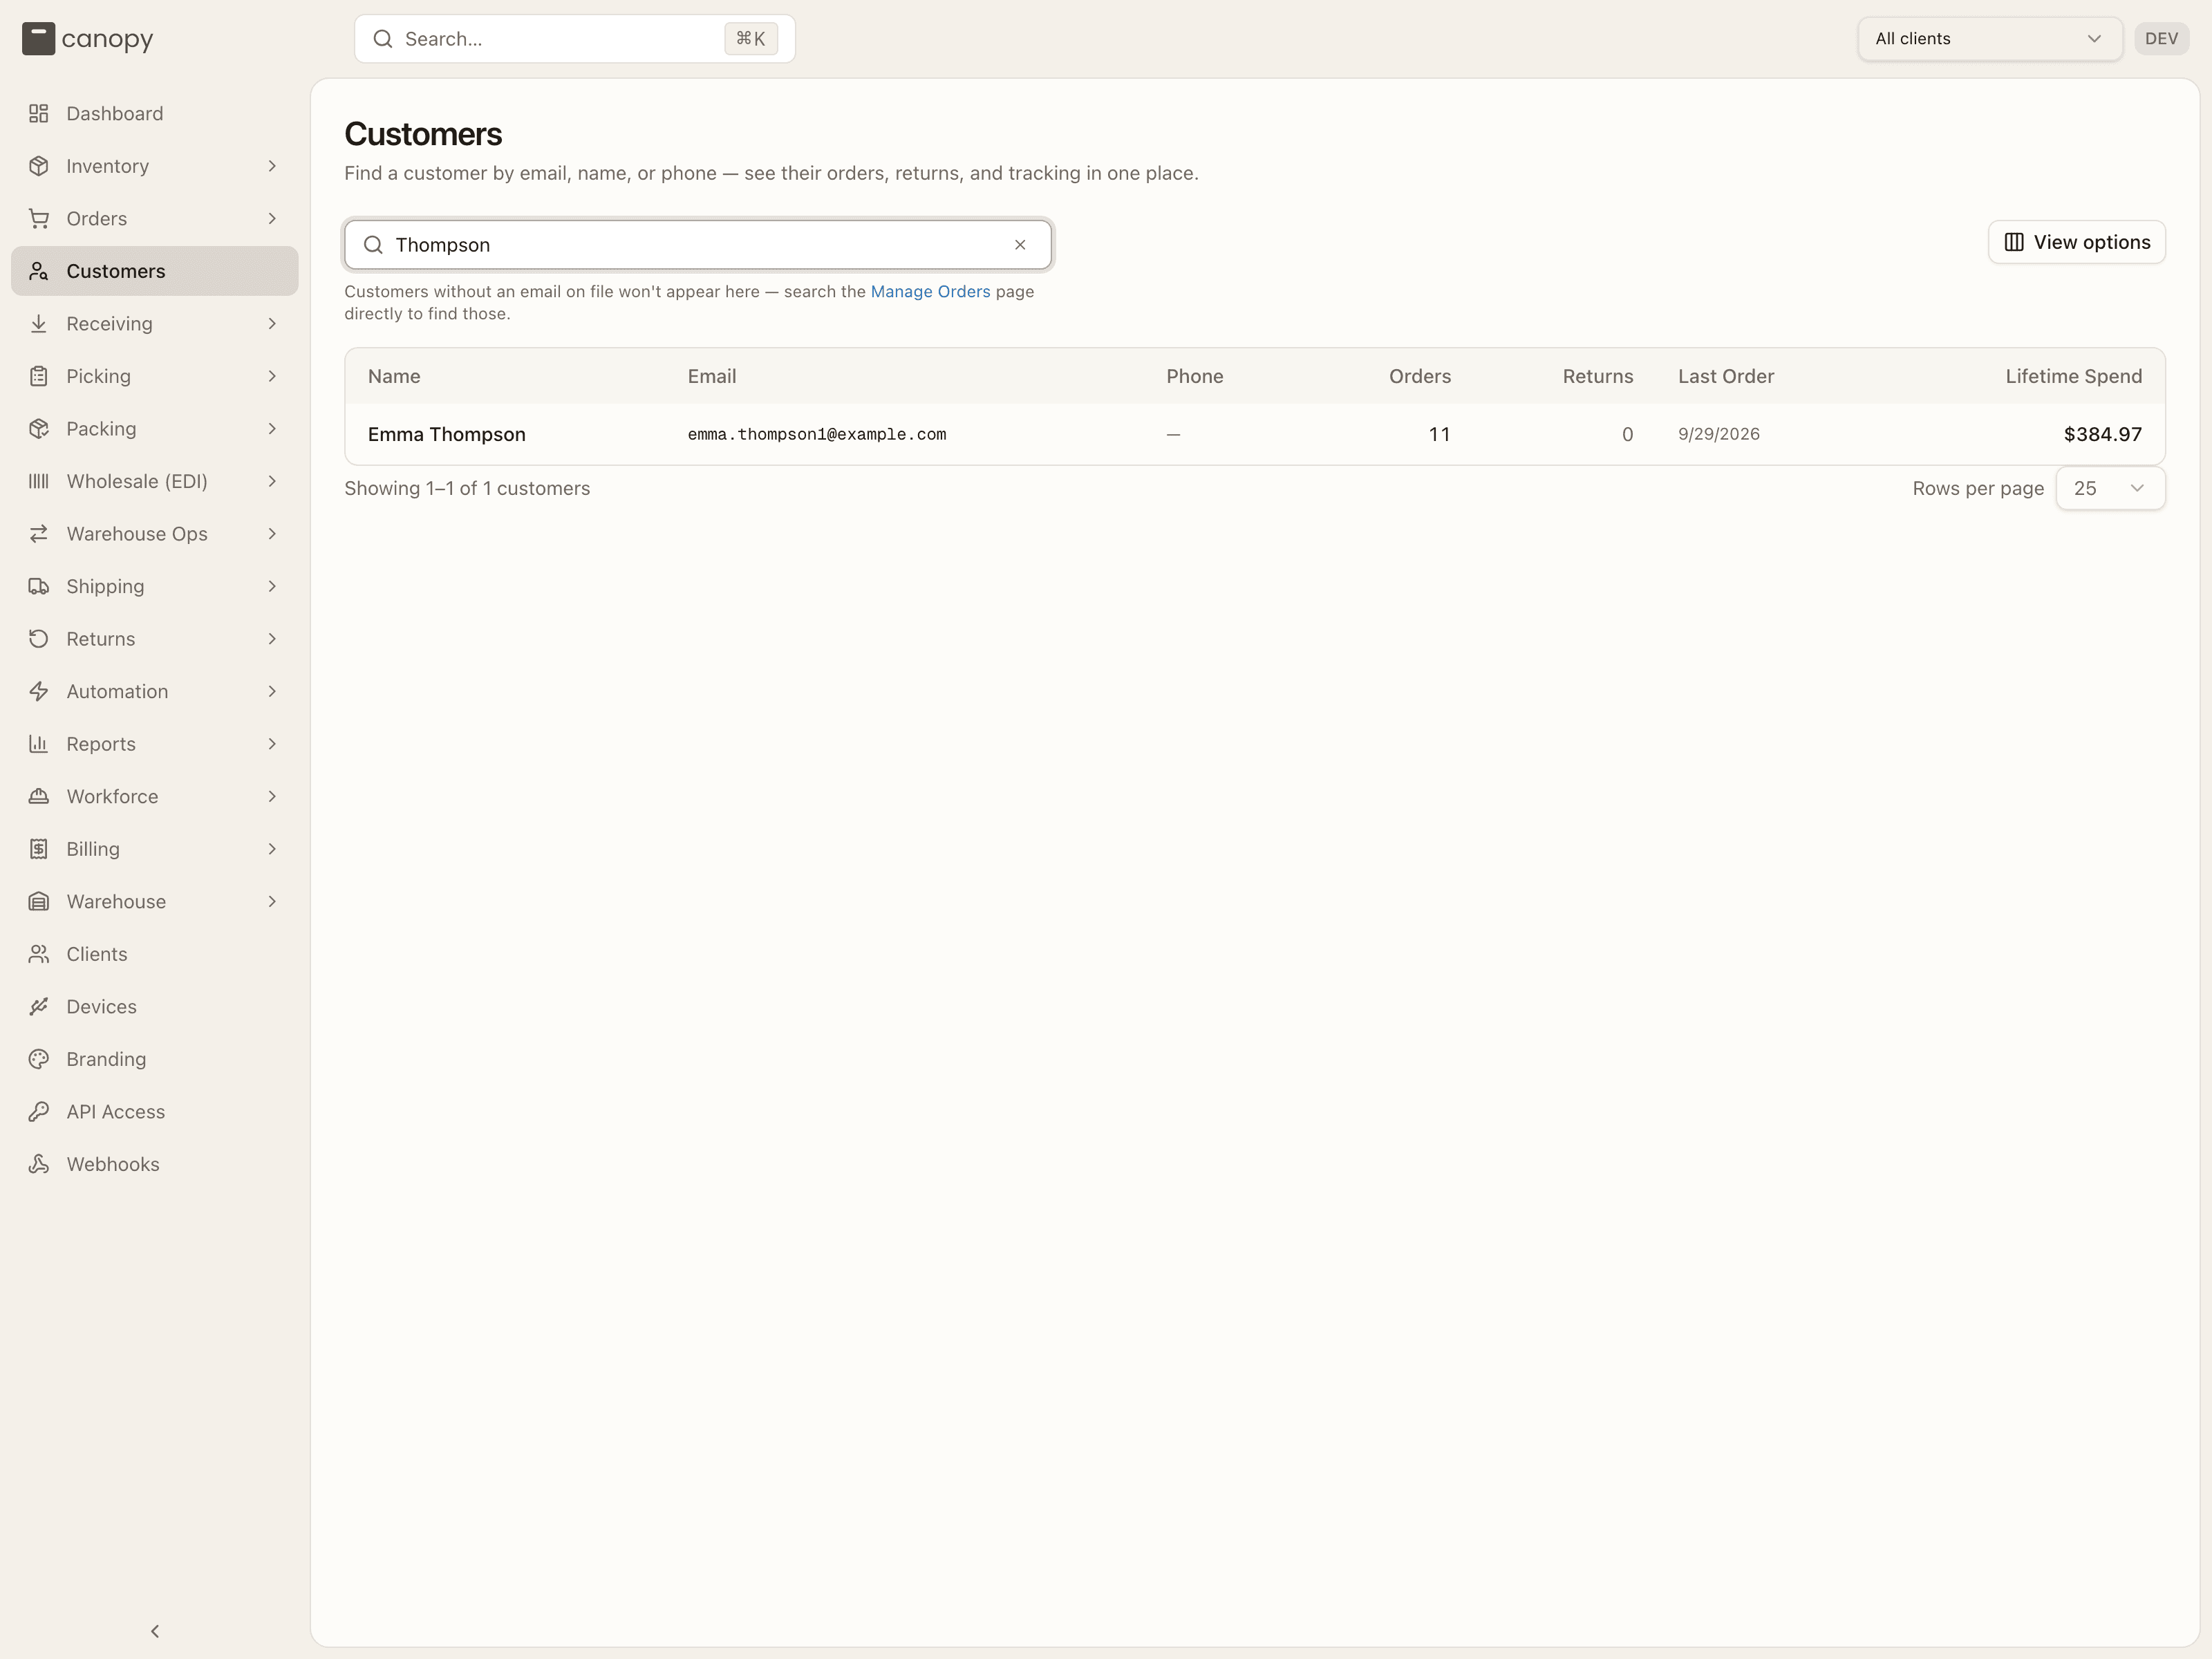The width and height of the screenshot is (2212, 1659).
Task: Expand the Inventory submenu chevron
Action: [272, 166]
